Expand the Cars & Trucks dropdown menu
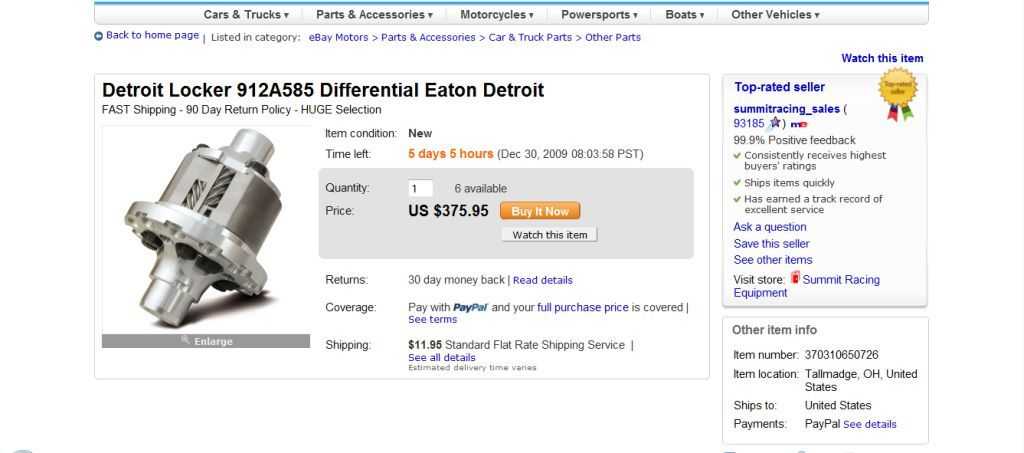This screenshot has height=453, width=1024. pos(246,14)
